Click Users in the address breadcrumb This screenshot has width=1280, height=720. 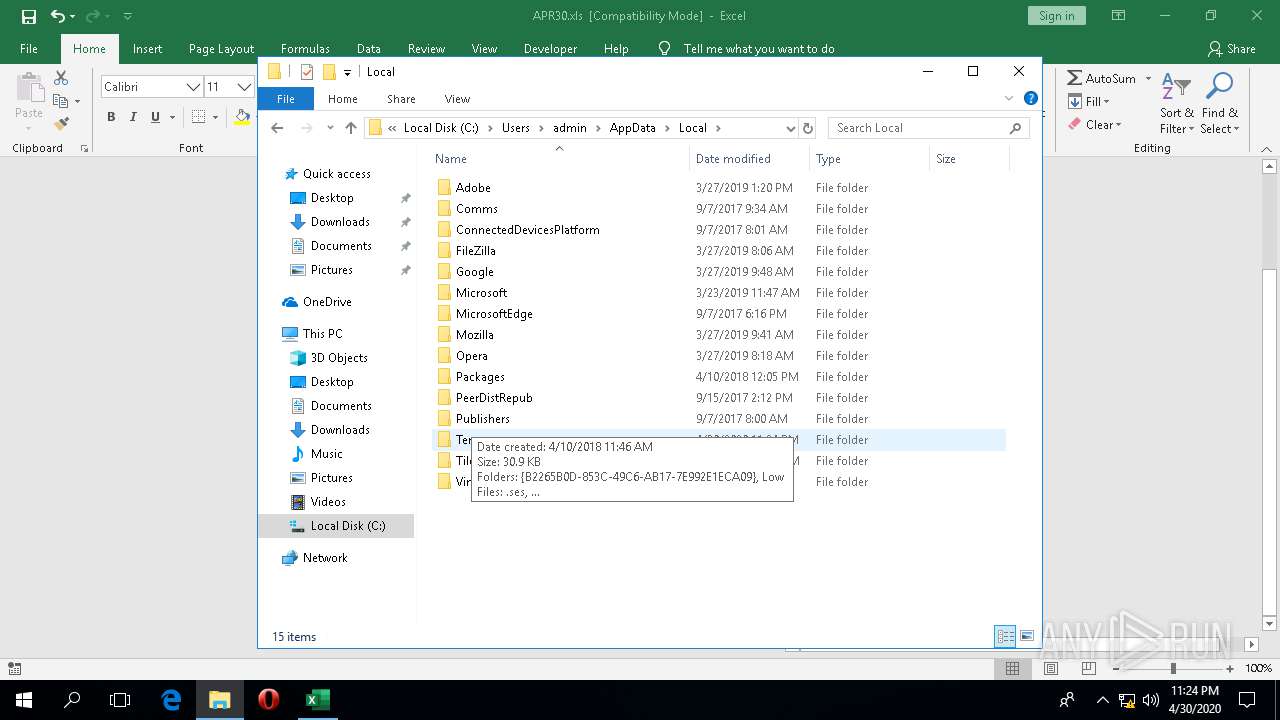516,128
